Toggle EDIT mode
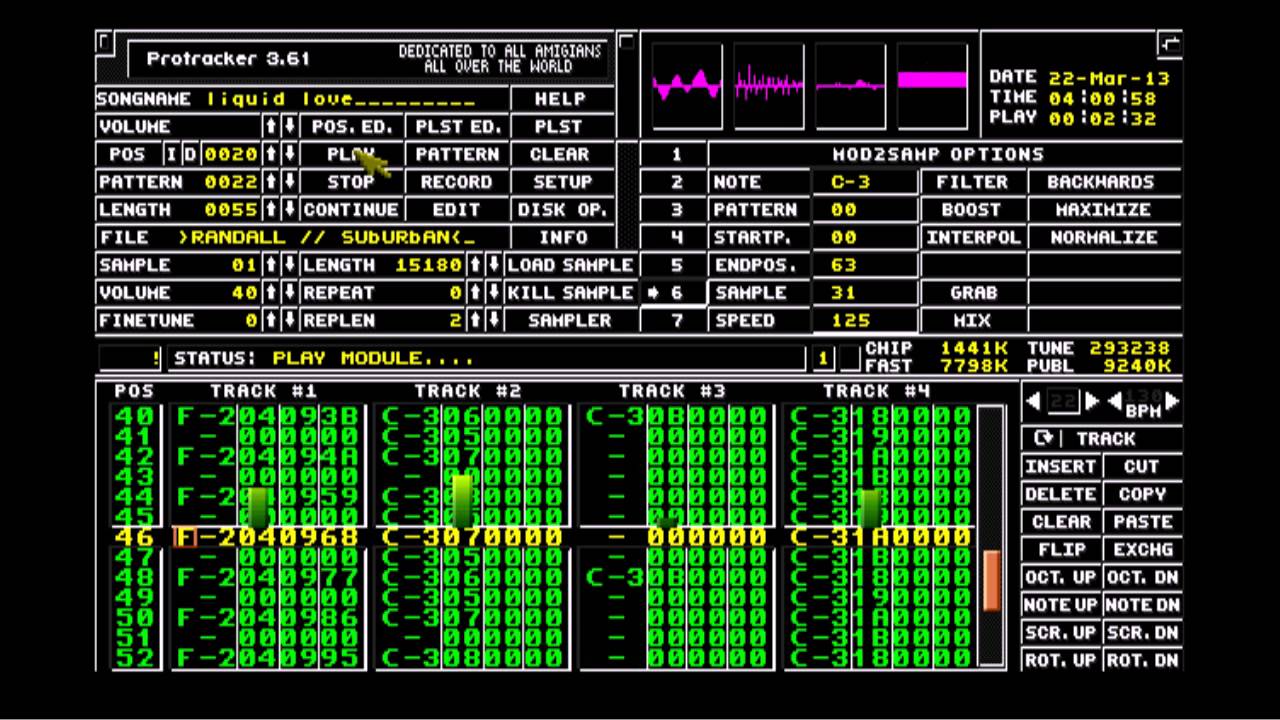1280x720 pixels. click(x=457, y=210)
